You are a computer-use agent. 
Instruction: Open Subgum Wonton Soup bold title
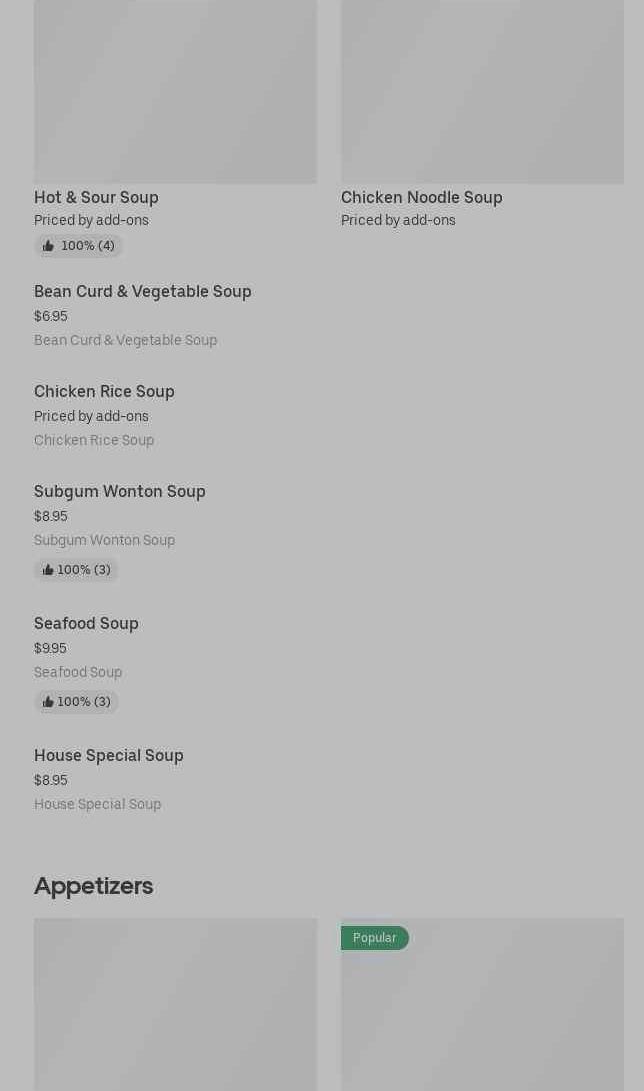tap(120, 491)
